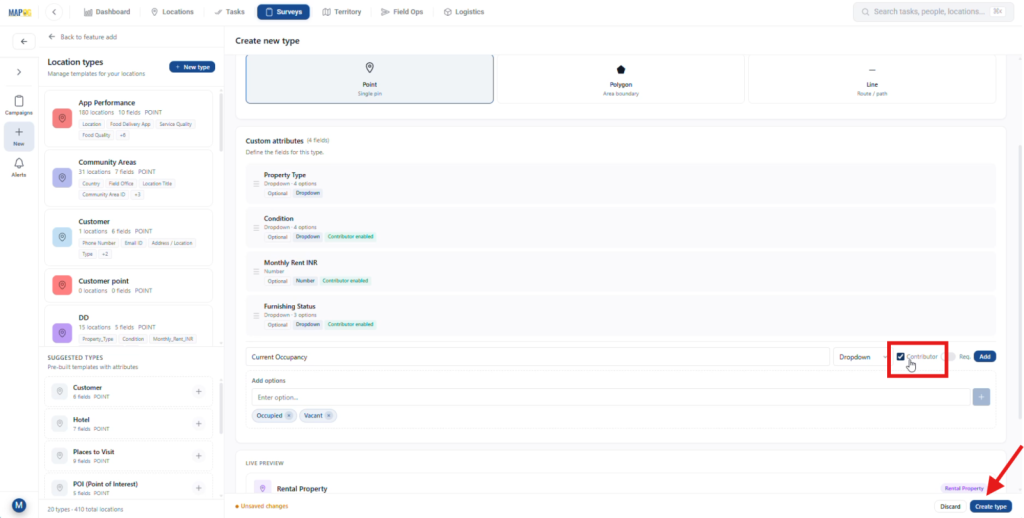Open the Community Areas location type card
This screenshot has width=1024, height=518.
(x=129, y=178)
